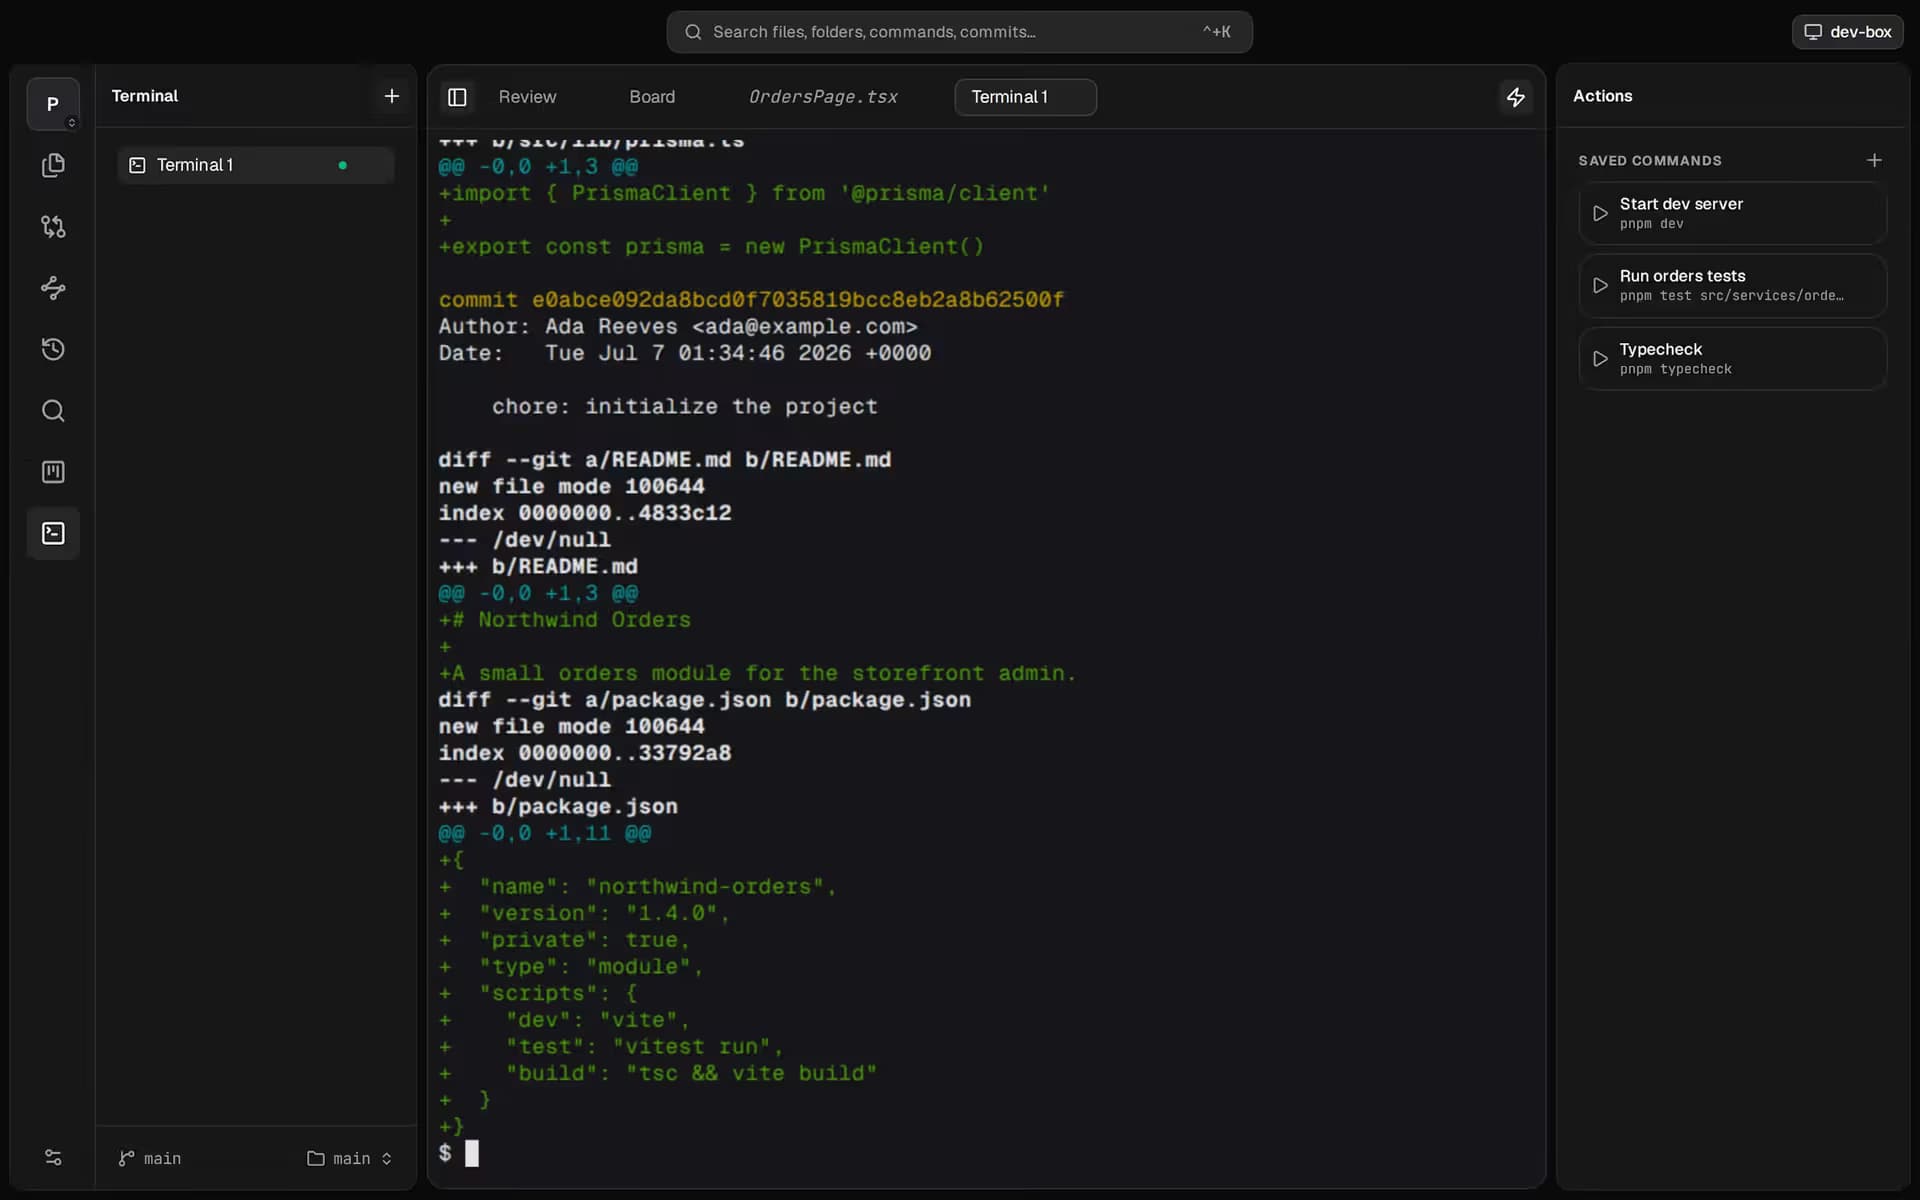Viewport: 1920px width, 1200px height.
Task: Switch to the Terminal 1 tab
Action: click(1025, 97)
